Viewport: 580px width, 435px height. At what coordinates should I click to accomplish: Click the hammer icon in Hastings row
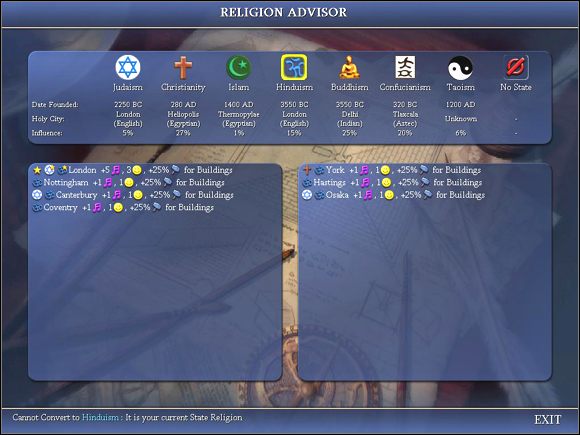click(x=425, y=182)
